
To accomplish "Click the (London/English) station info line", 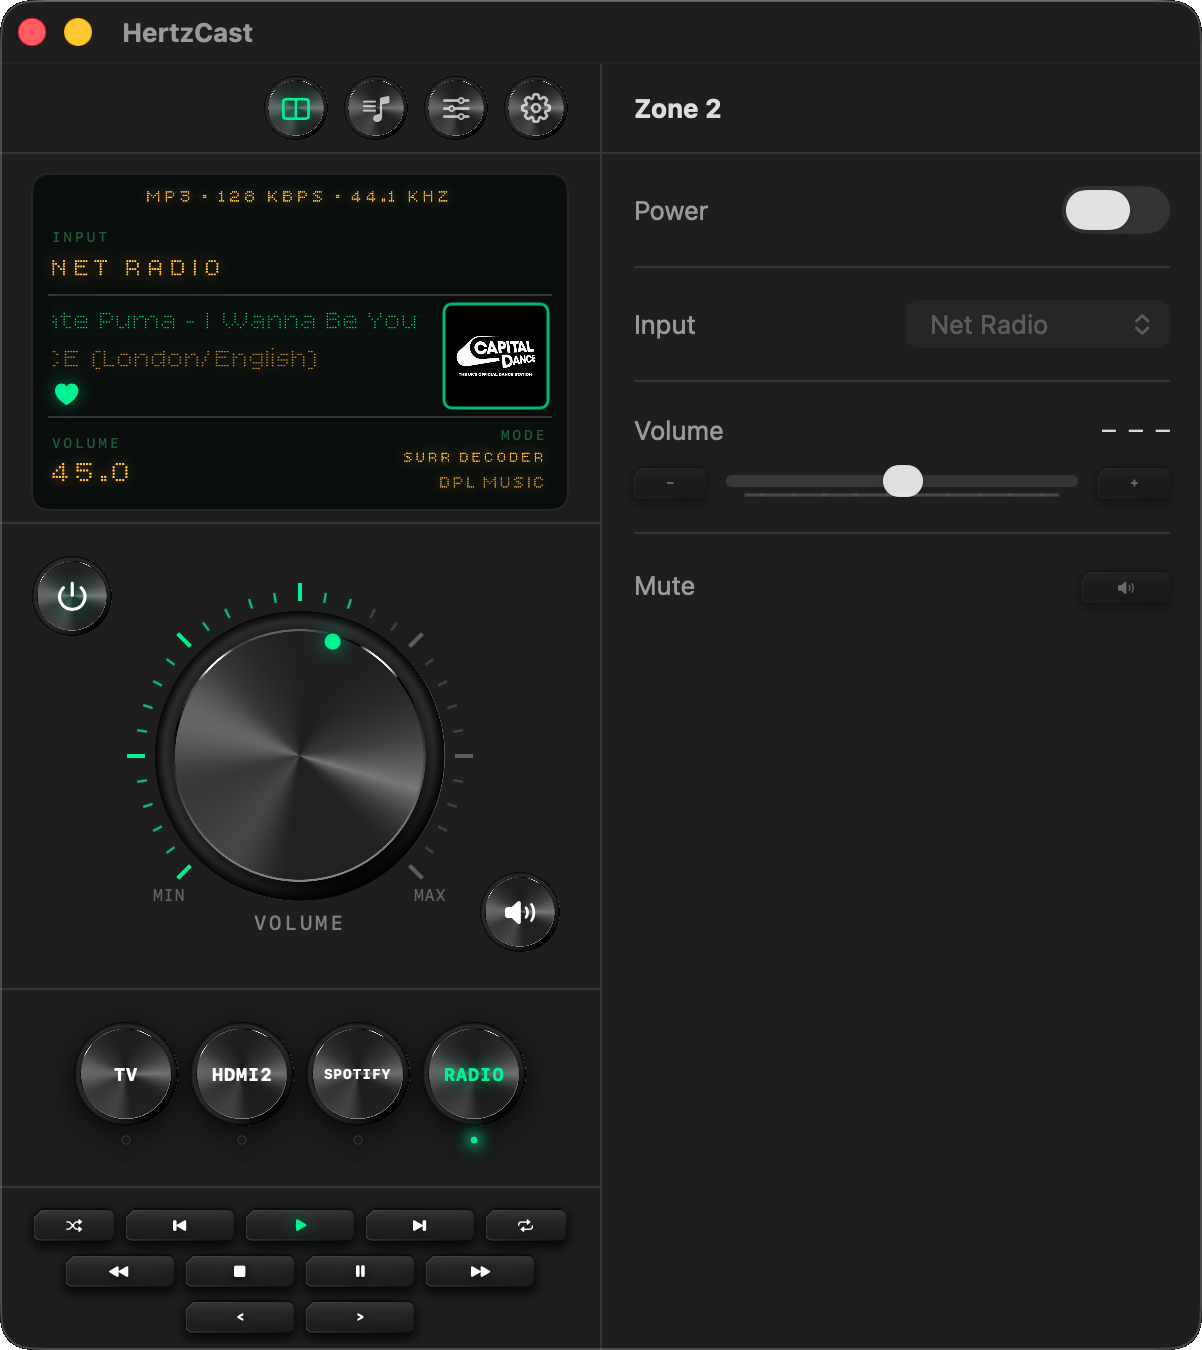I will [185, 358].
